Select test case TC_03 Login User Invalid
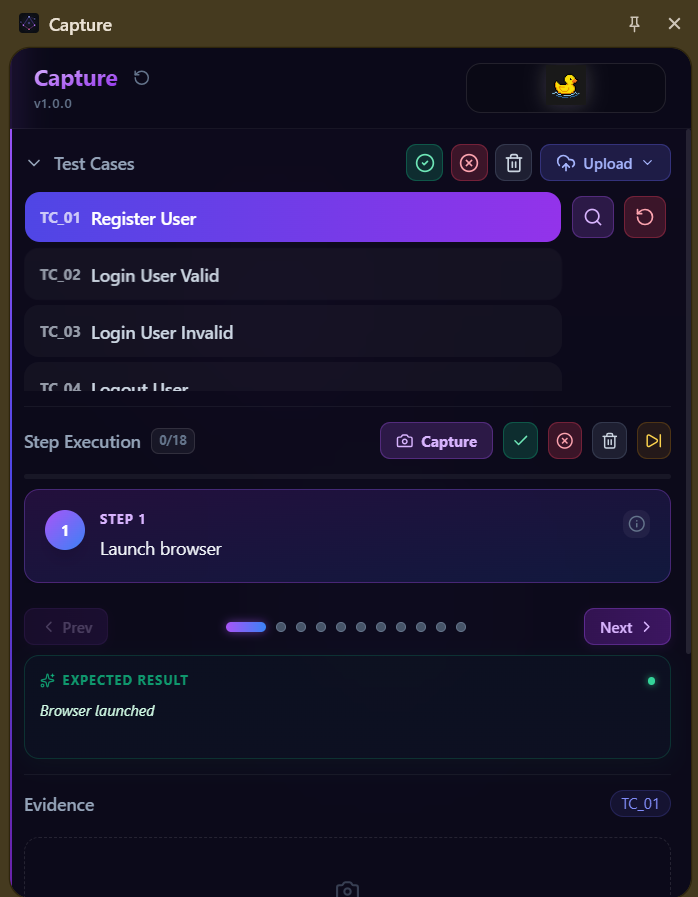The image size is (698, 897). click(x=293, y=332)
